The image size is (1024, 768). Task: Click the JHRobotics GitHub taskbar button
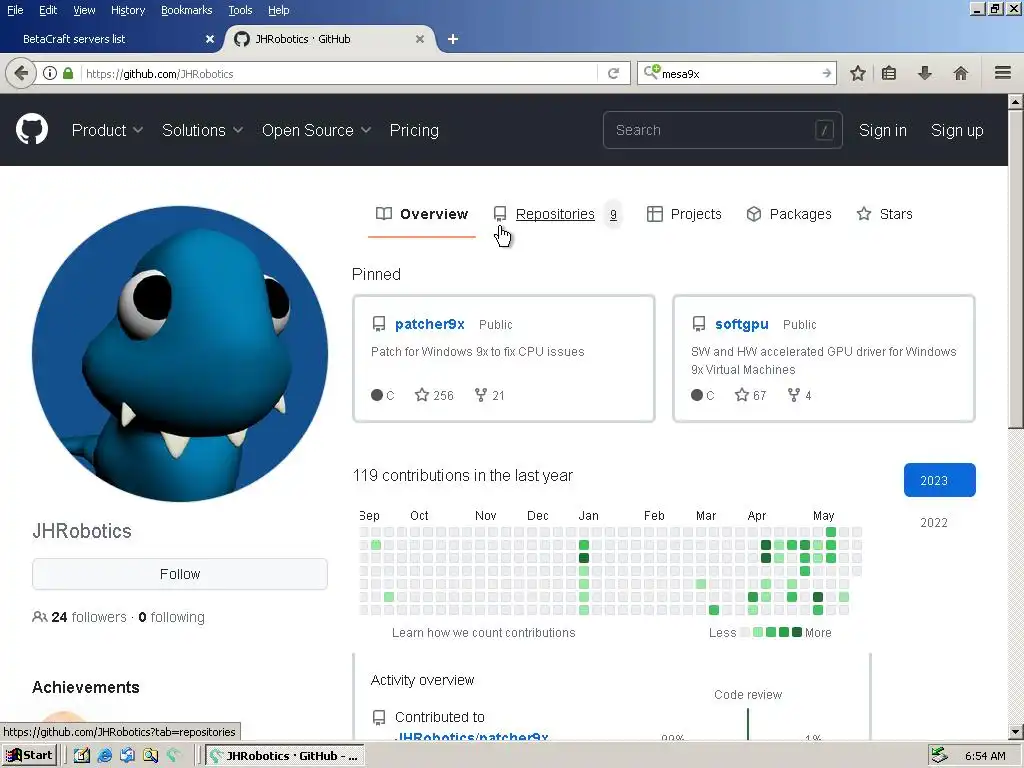pyautogui.click(x=285, y=756)
